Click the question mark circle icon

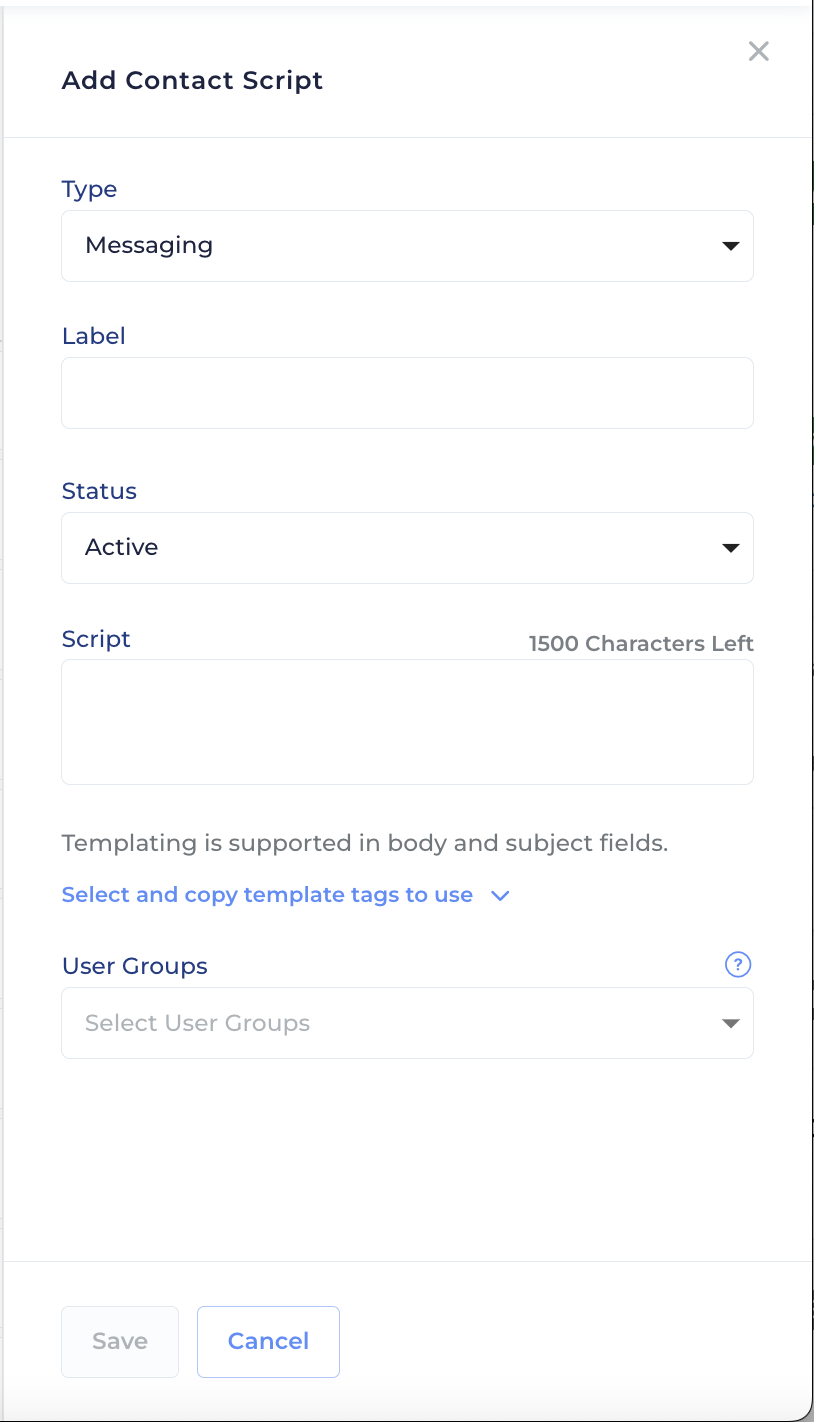pos(737,964)
